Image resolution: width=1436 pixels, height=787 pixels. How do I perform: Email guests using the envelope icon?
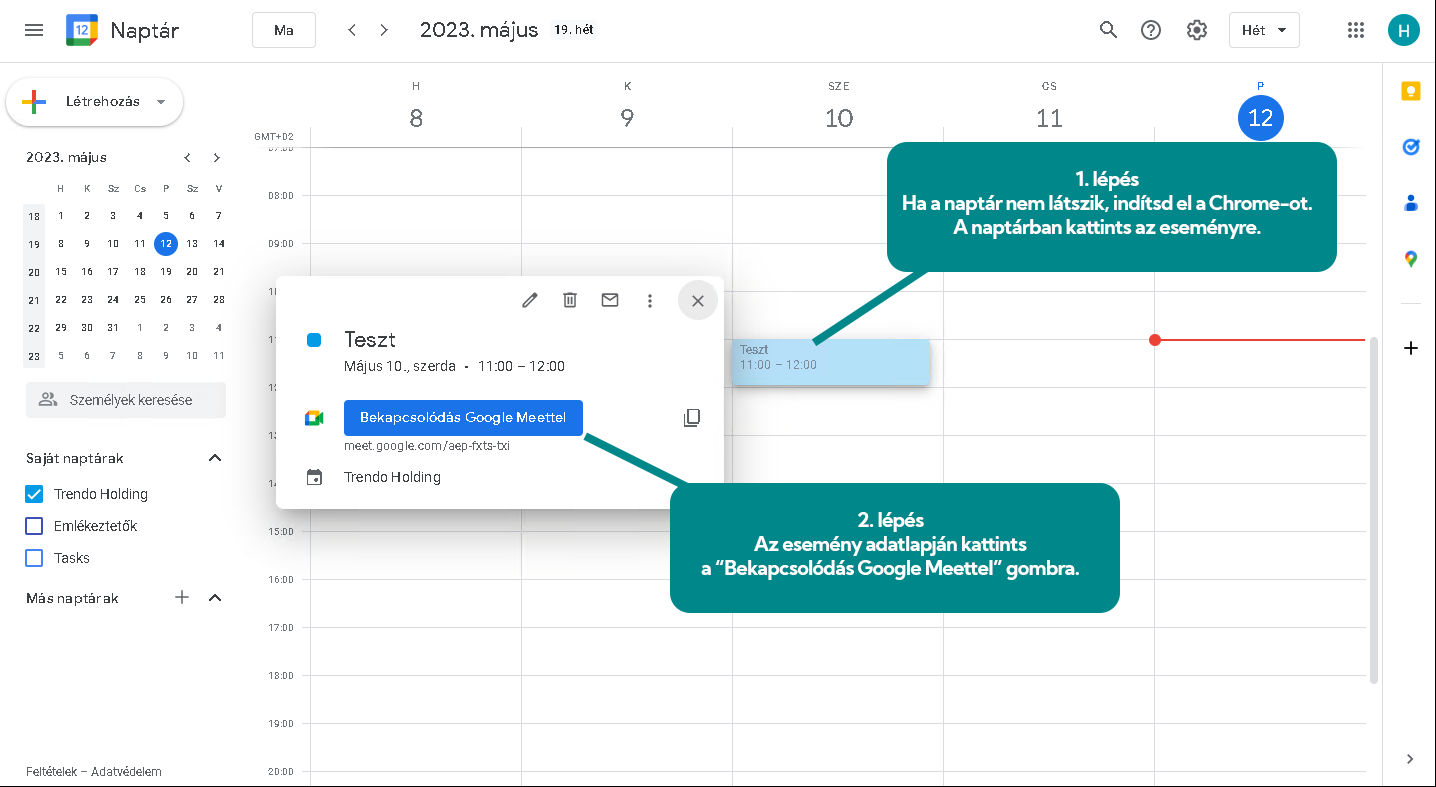pos(610,300)
